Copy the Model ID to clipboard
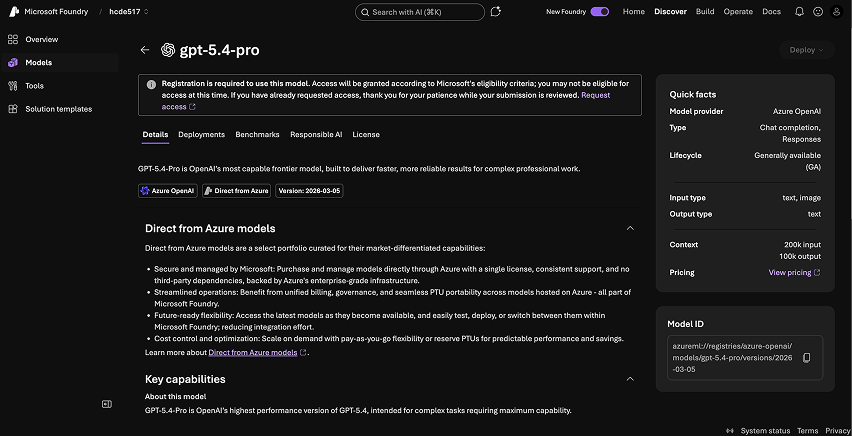Screen dimensions: 852x436 tap(807, 357)
